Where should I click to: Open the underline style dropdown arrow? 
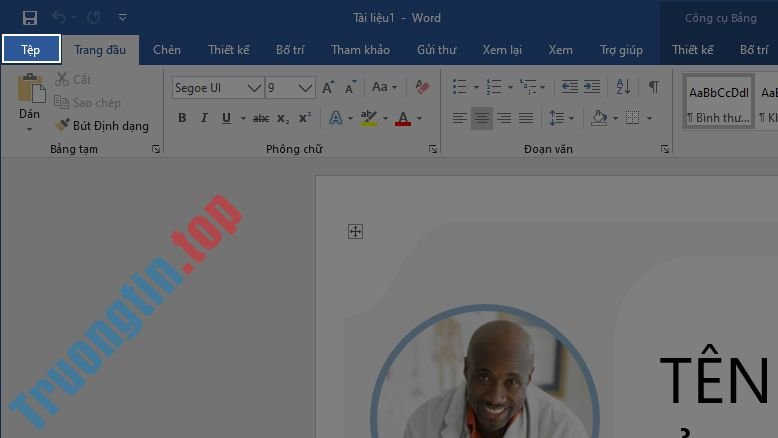(243, 118)
